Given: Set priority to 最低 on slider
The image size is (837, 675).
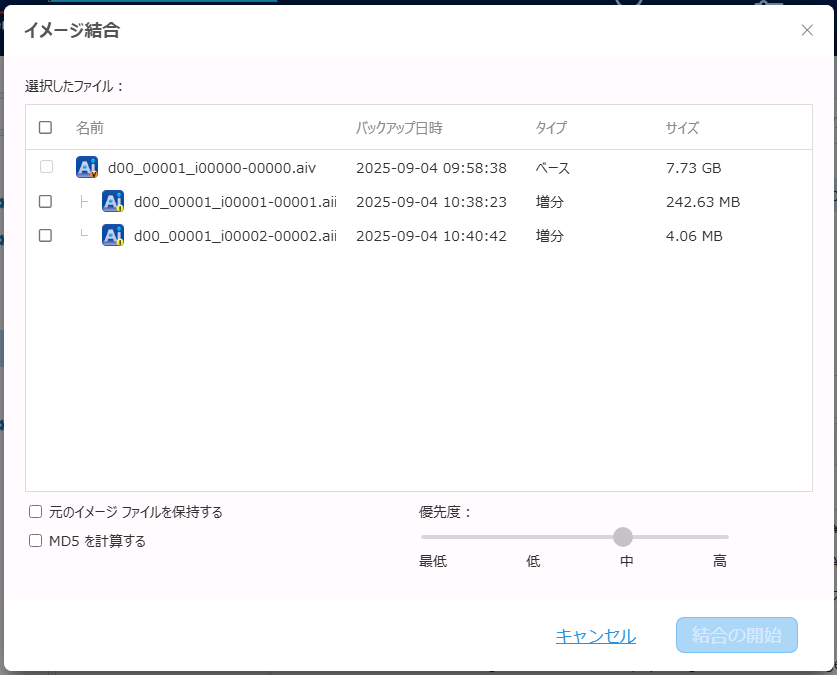Looking at the screenshot, I should (x=423, y=537).
